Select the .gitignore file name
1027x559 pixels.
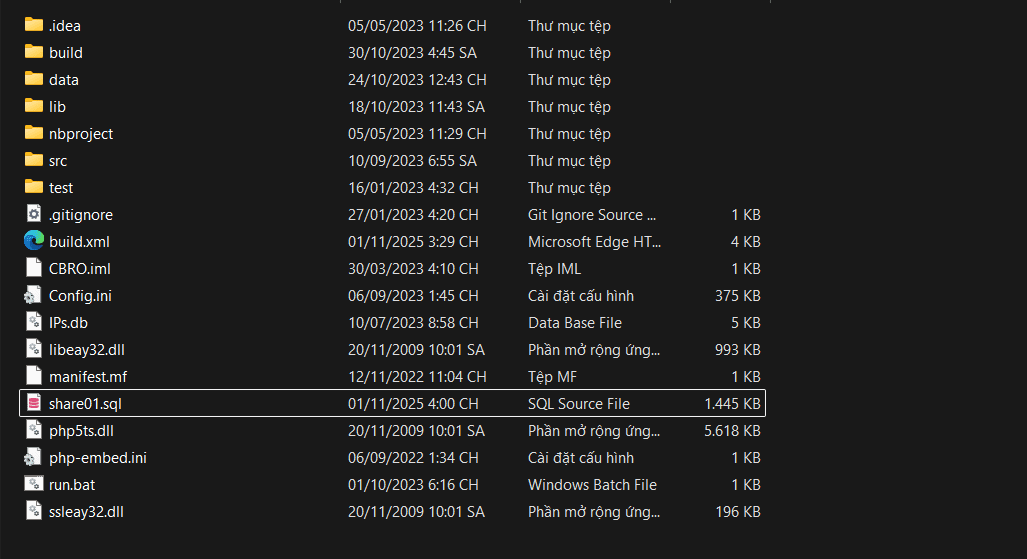[x=81, y=214]
